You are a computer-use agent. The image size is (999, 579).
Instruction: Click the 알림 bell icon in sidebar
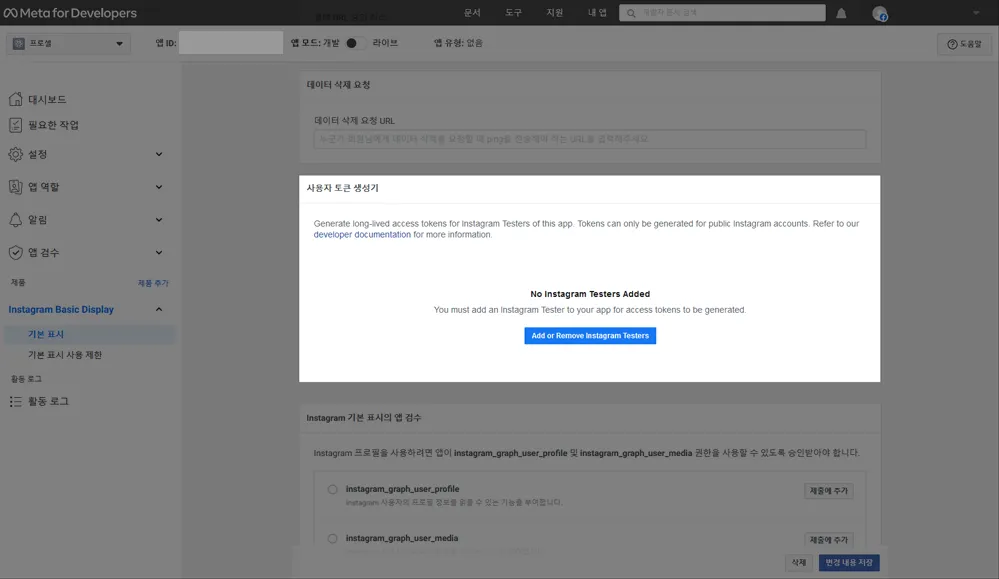[15, 220]
